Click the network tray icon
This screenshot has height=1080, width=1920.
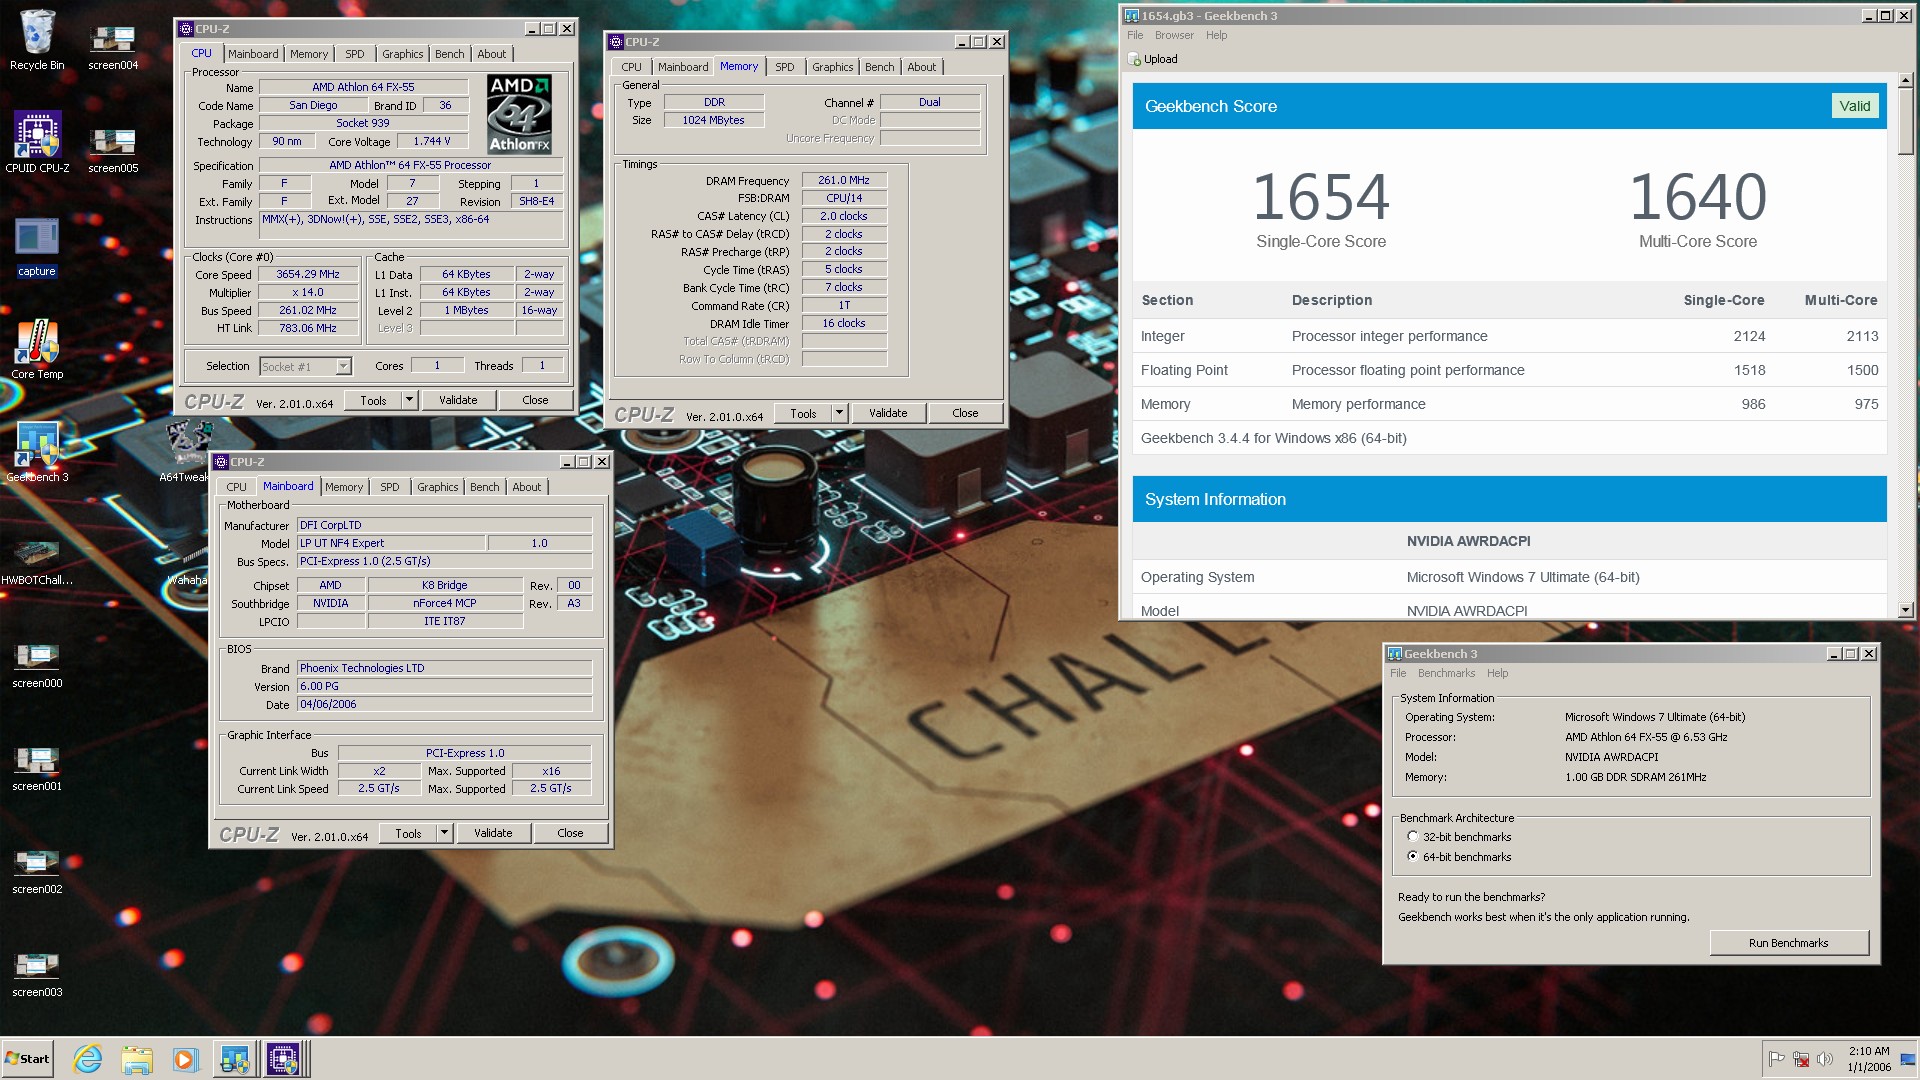coord(1801,1059)
